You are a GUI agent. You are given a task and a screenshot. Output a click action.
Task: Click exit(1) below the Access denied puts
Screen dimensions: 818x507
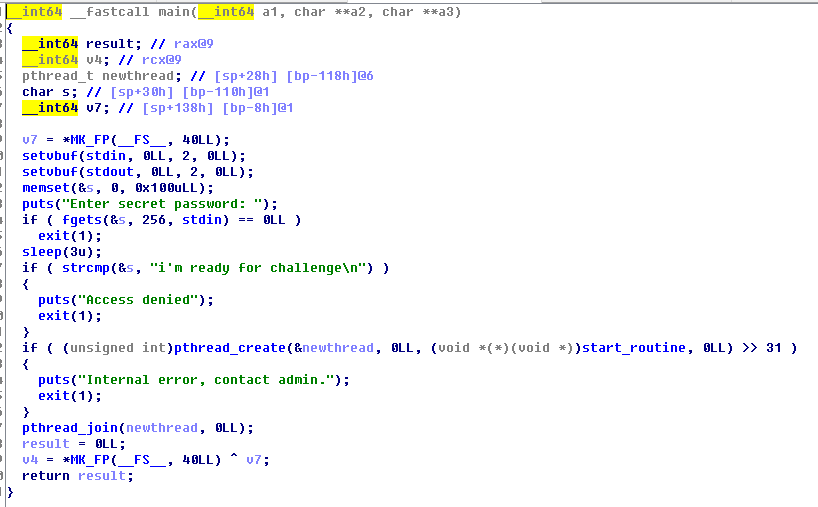click(x=66, y=316)
